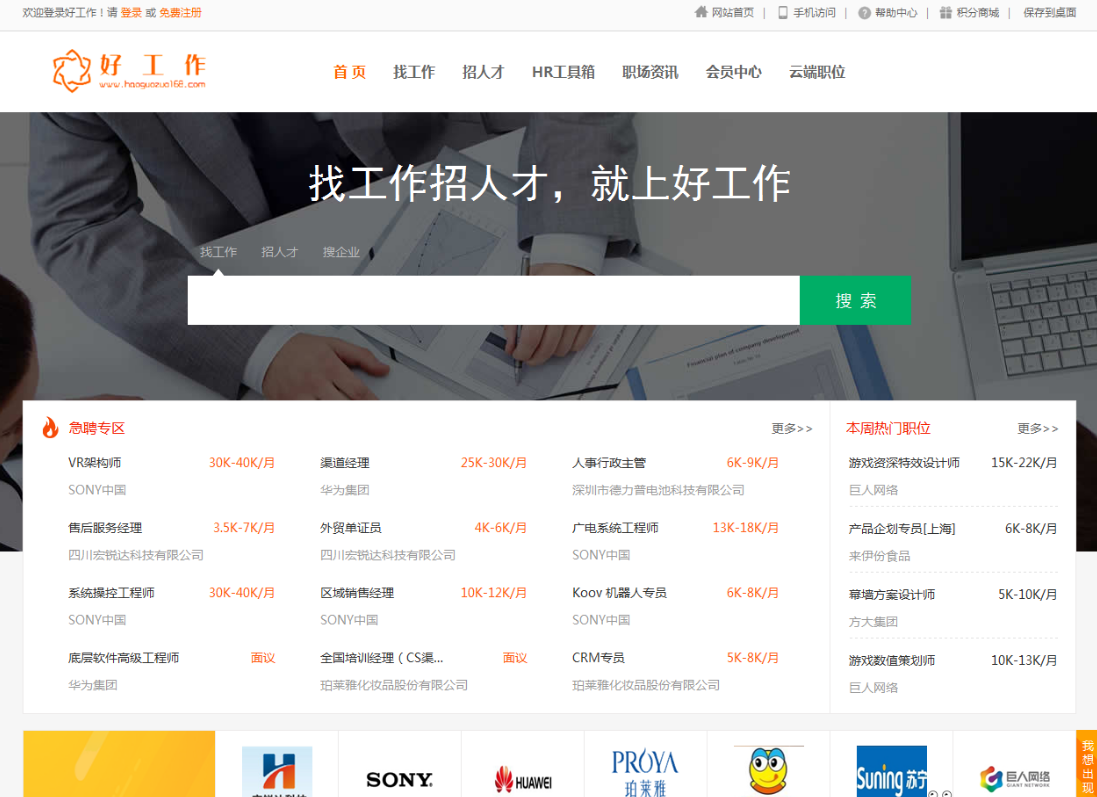Screen dimensions: 1097x797
Task: Open HR工具箱 navigation menu item
Action: click(563, 72)
